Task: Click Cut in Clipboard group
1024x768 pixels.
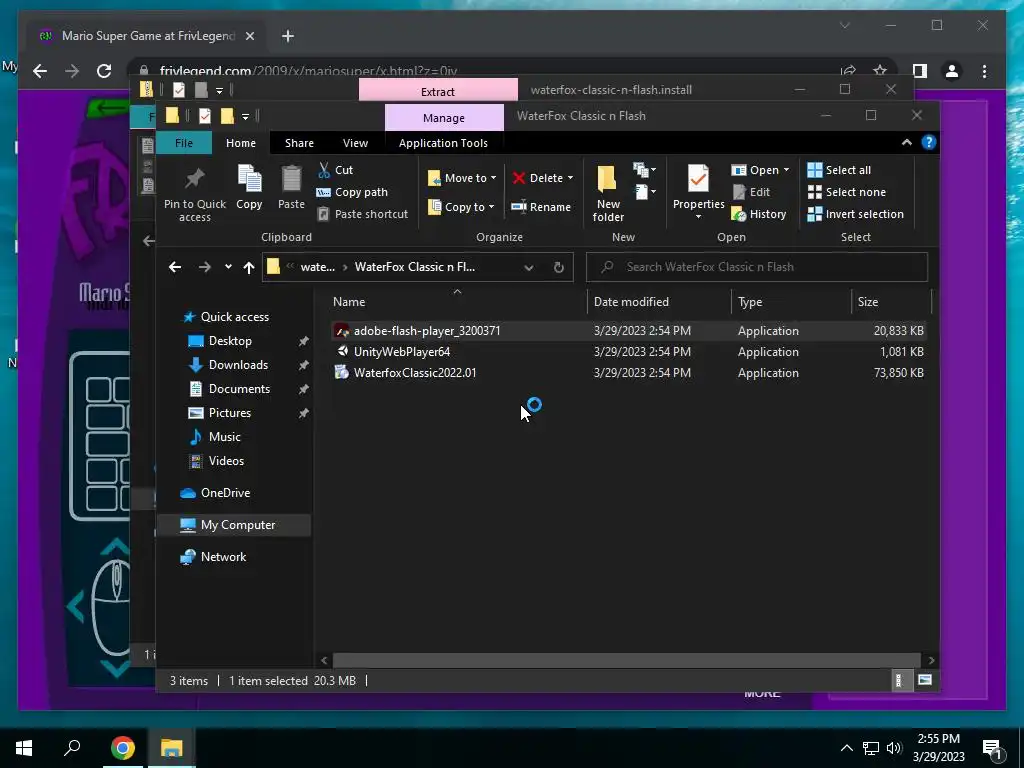Action: click(x=335, y=170)
